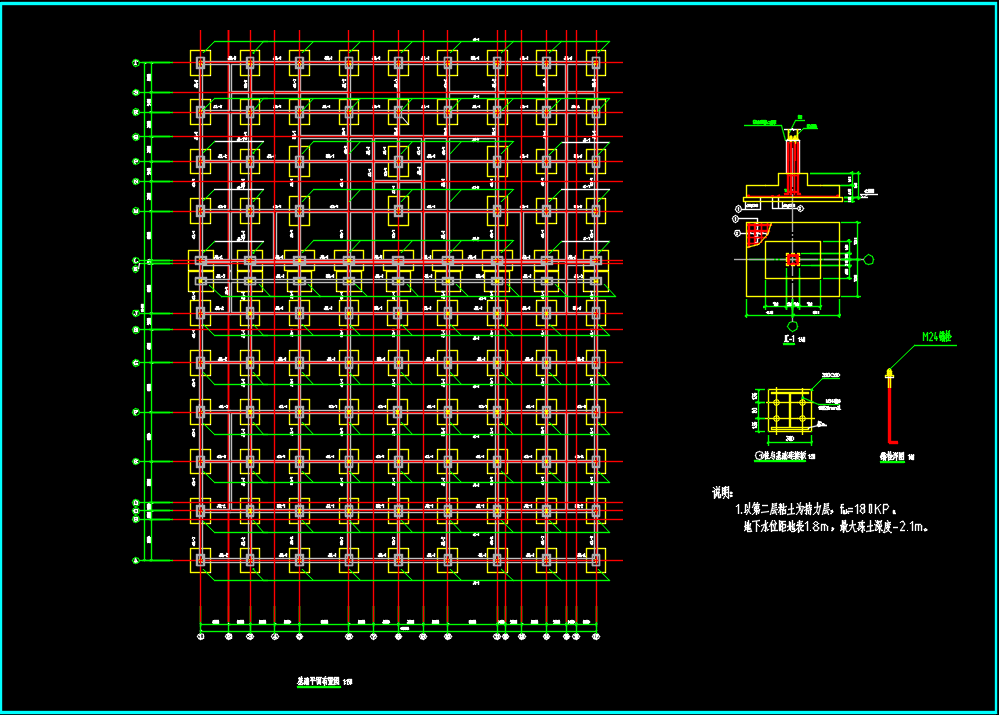Select the 基础平面布置图 drawing title
The width and height of the screenshot is (999, 715).
pyautogui.click(x=318, y=680)
